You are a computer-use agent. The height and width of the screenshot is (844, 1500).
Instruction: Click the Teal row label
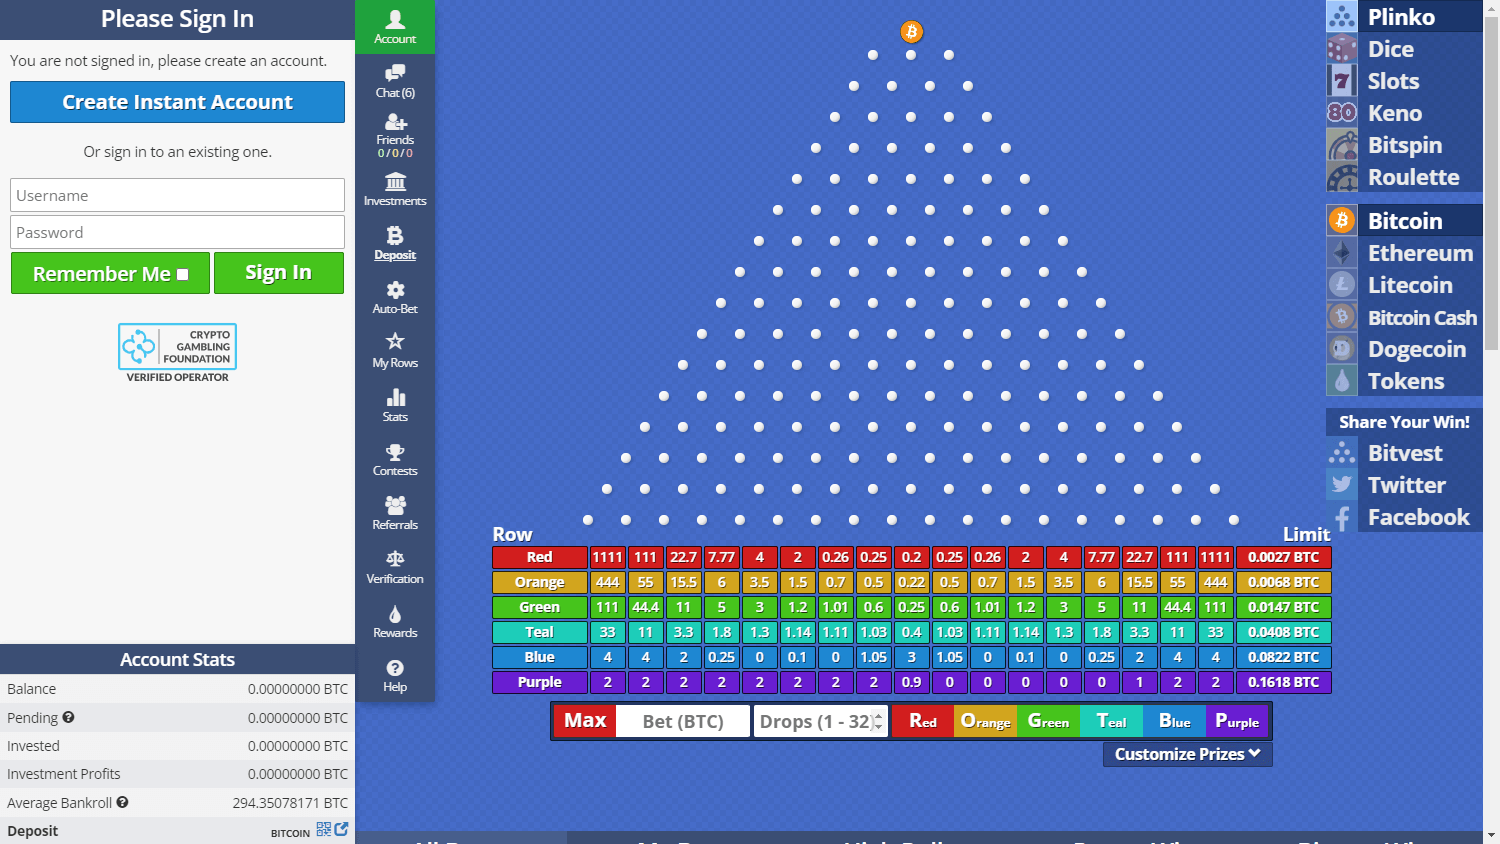click(x=540, y=632)
